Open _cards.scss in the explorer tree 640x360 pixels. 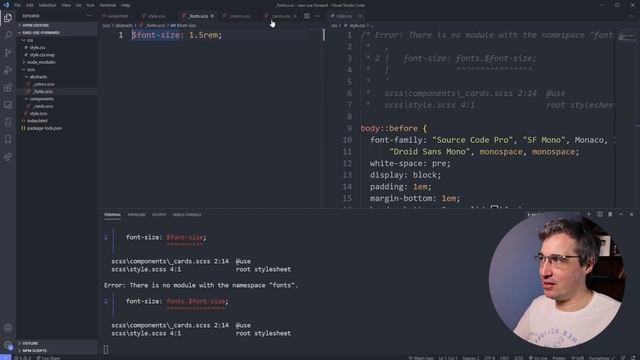point(57,106)
